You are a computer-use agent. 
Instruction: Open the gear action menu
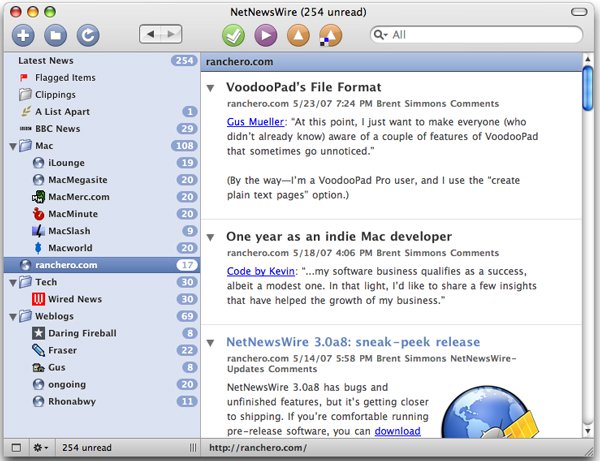pos(41,448)
